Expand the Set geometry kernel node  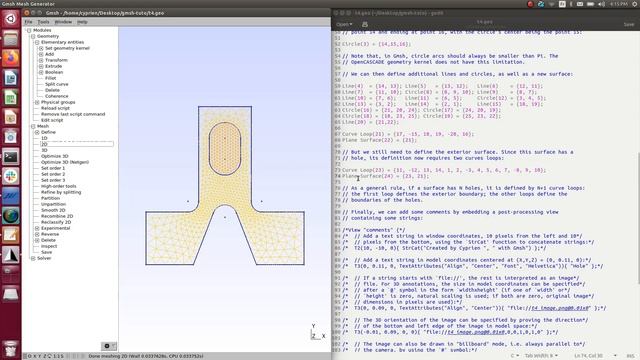coord(41,48)
